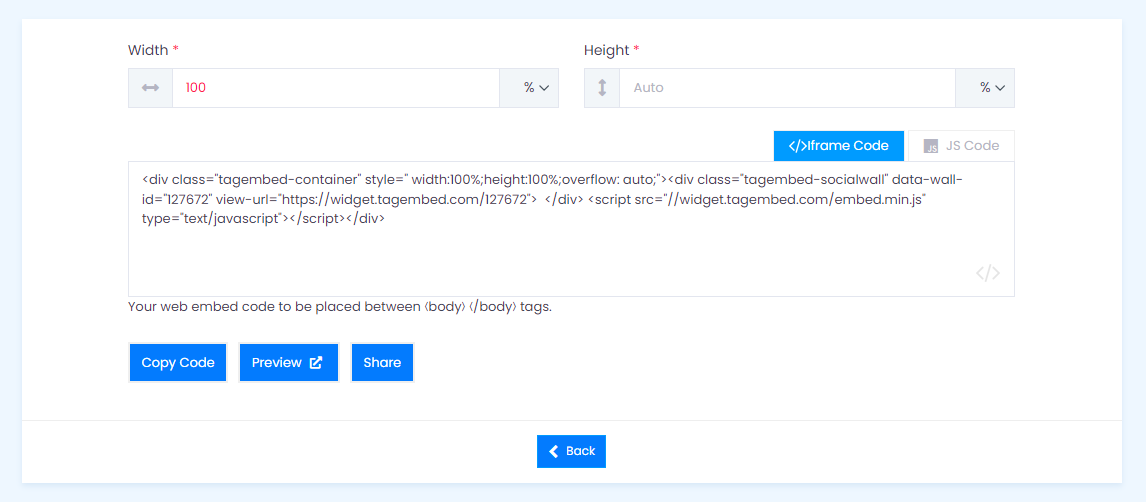Click the code brackets icon in the embed box
This screenshot has width=1146, height=502.
coord(987,273)
